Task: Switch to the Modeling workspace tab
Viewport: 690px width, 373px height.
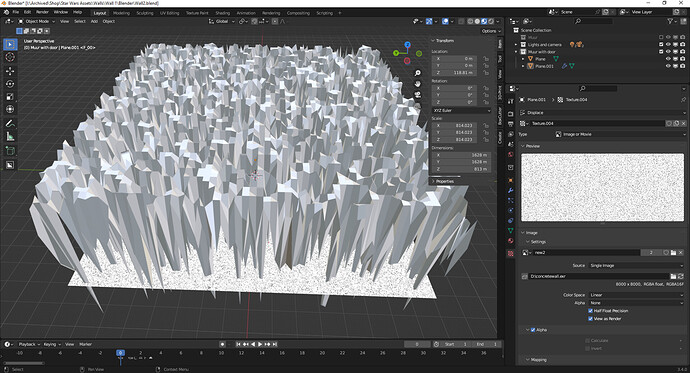Action: 121,13
